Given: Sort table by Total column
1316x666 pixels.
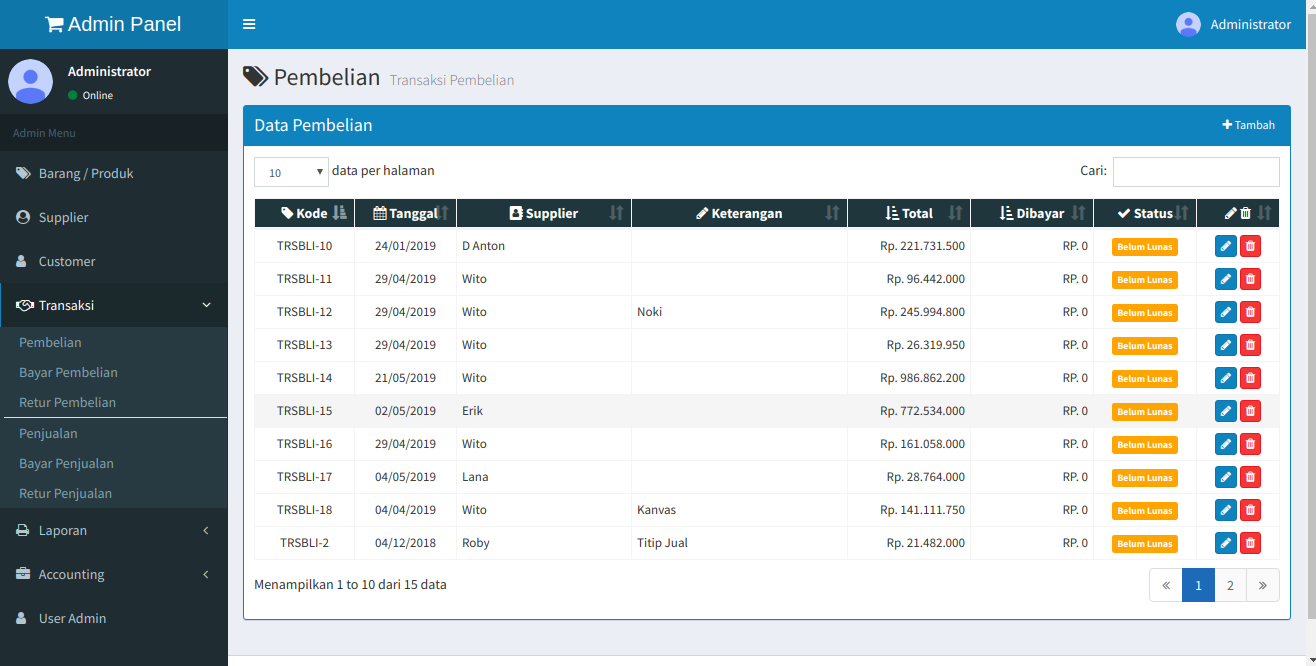Looking at the screenshot, I should click(909, 213).
